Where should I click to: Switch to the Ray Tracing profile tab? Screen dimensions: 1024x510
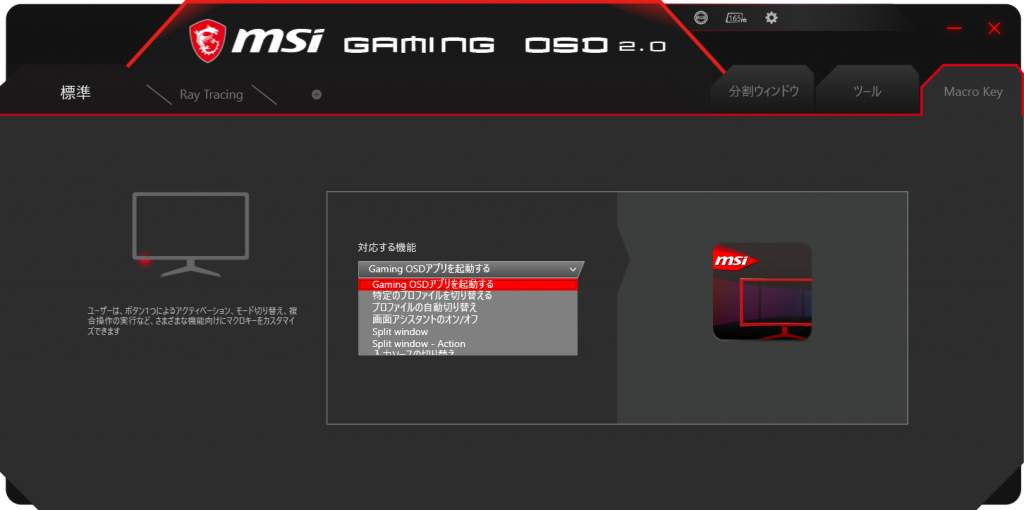[211, 95]
